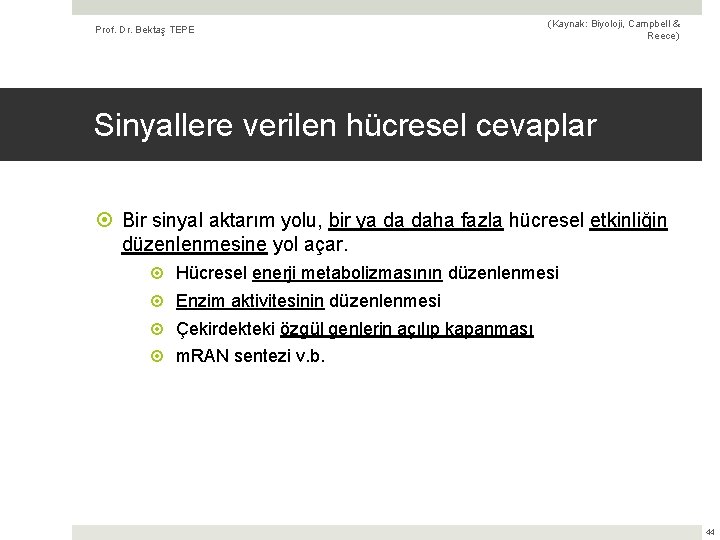This screenshot has width=720, height=540.
Task: Click the sub-bullet 'Hücresel enerji metabolizmasının düzenlenmesi'
Action: click(367, 273)
